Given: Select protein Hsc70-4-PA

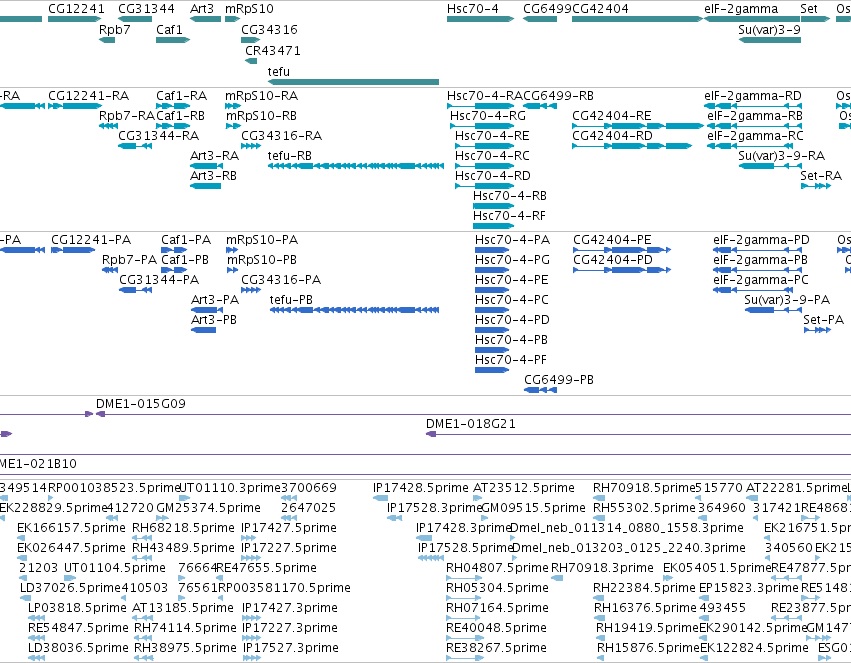Looking at the screenshot, I should click(492, 250).
